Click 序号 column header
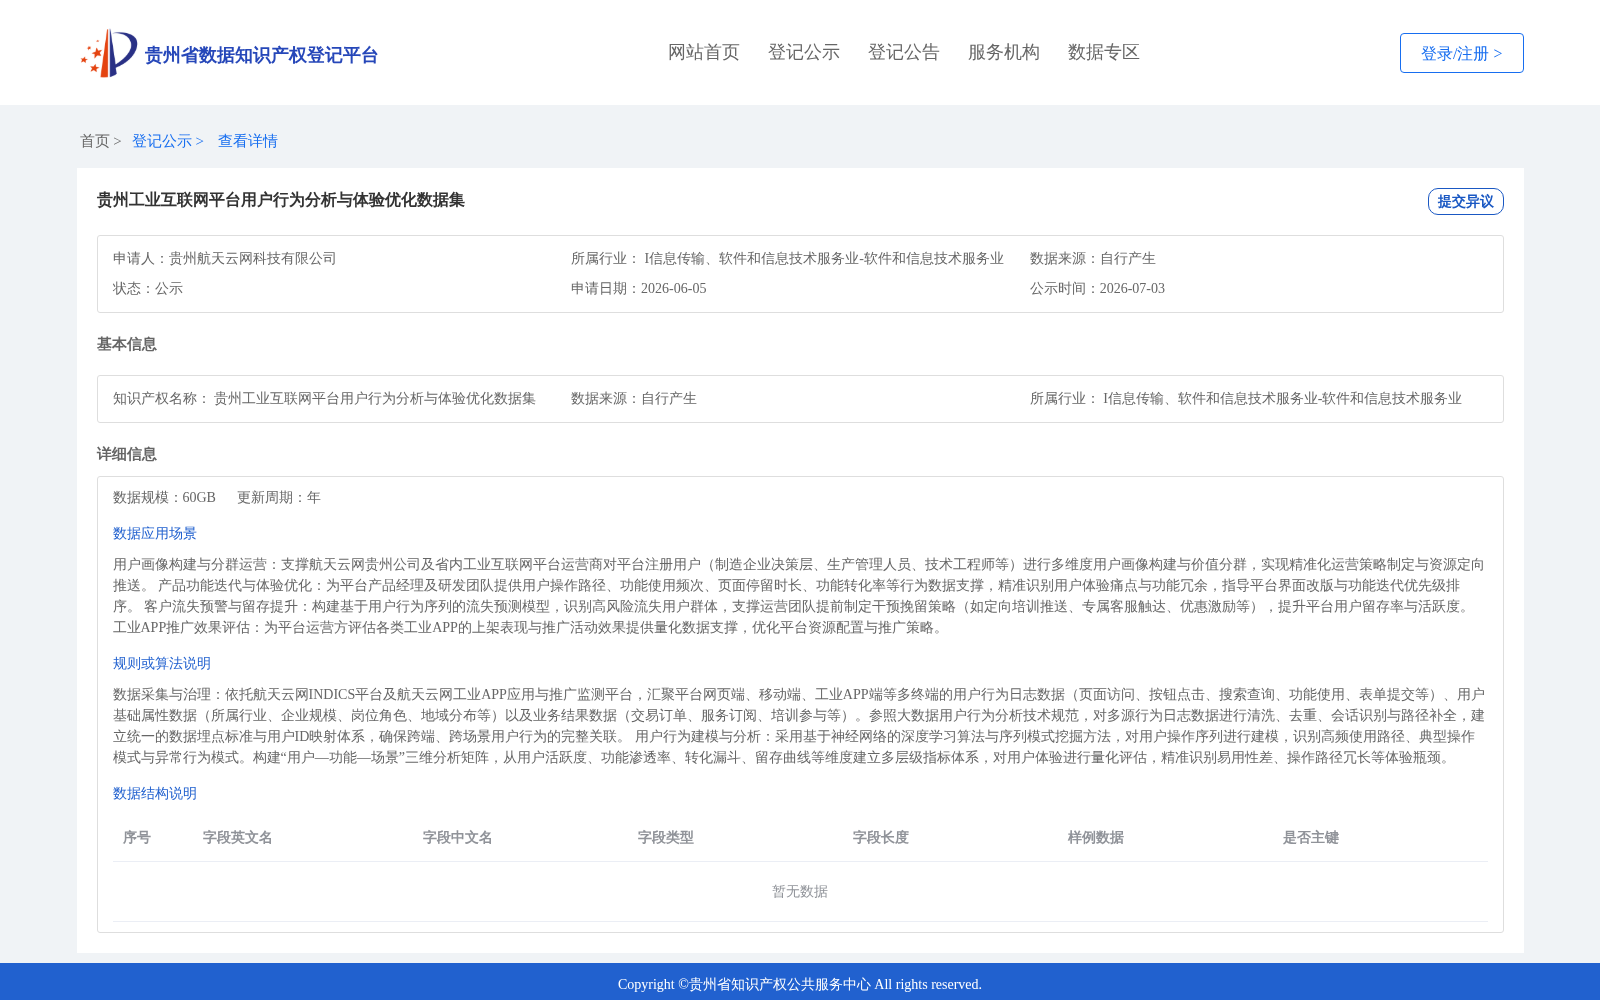Screen dimensions: 1600x1000 tap(137, 837)
